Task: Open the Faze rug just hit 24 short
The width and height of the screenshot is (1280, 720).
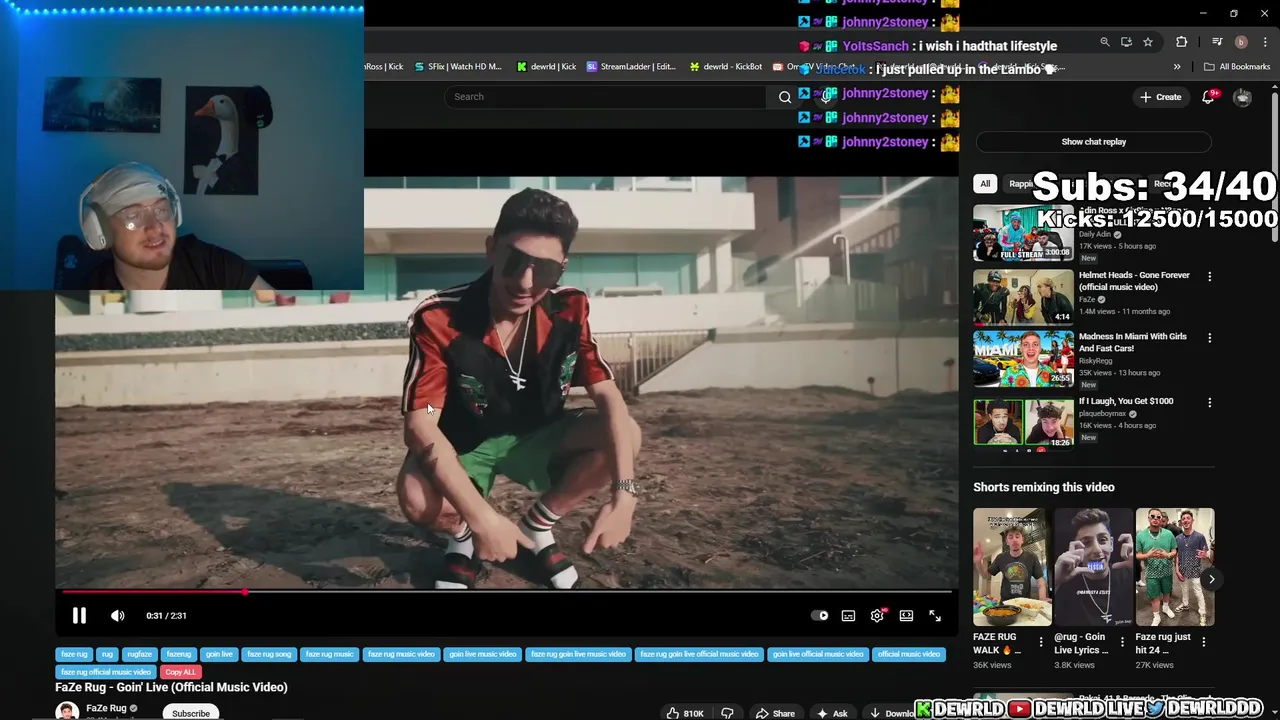Action: [x=1174, y=567]
